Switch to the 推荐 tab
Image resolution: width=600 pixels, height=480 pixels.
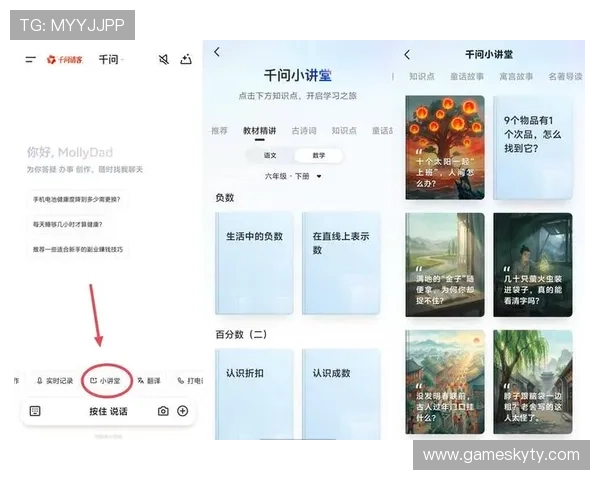point(219,131)
